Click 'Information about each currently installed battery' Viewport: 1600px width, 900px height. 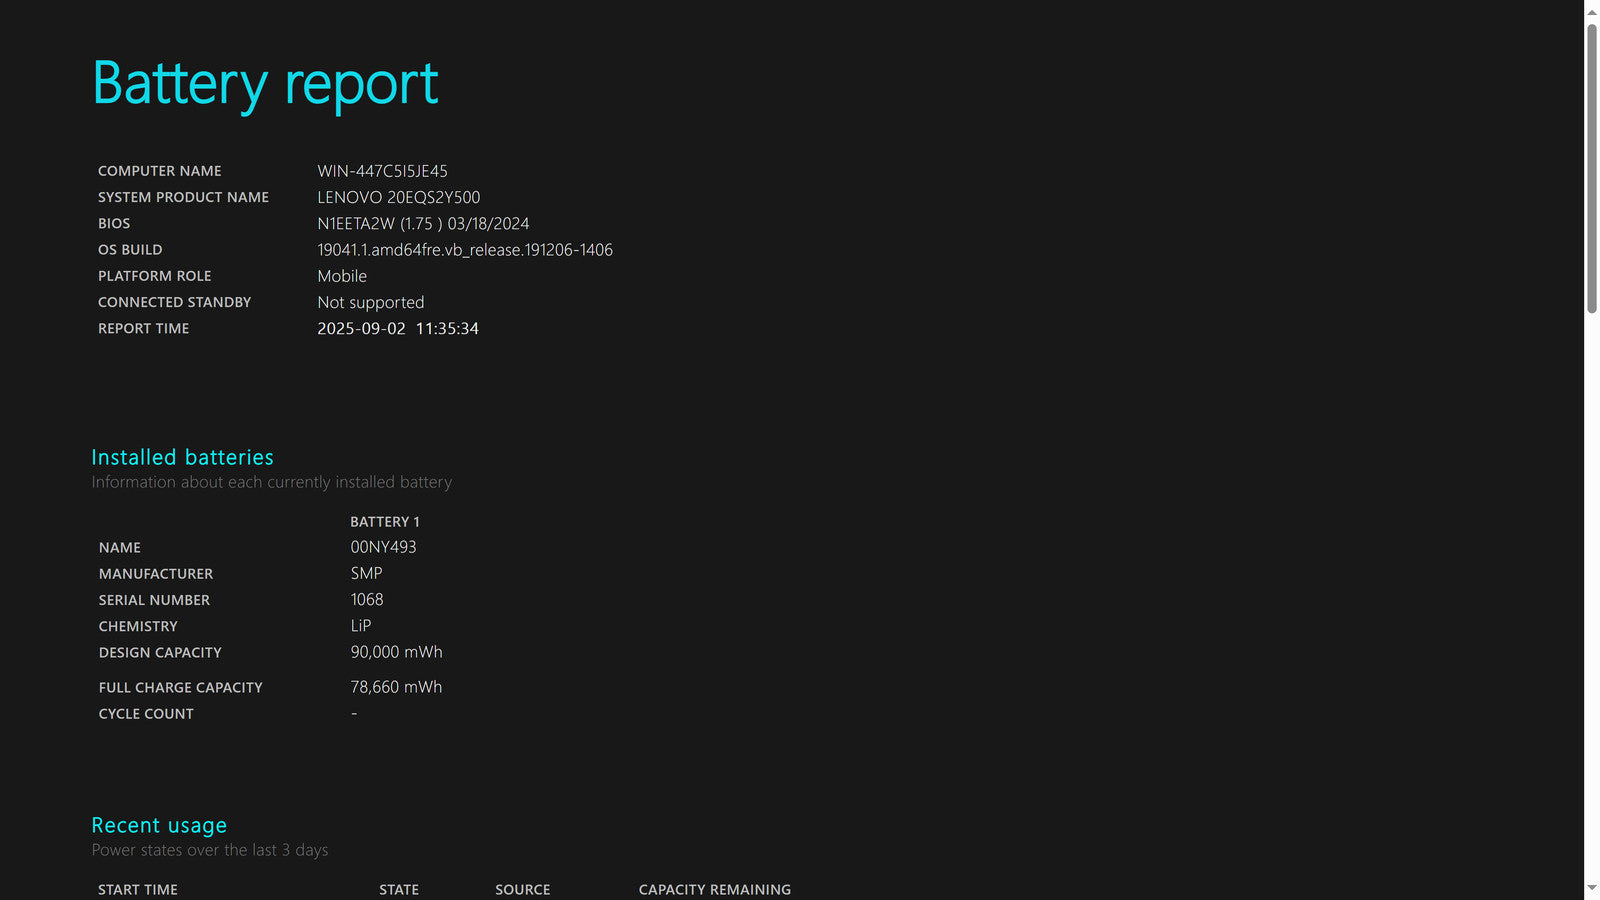click(272, 482)
